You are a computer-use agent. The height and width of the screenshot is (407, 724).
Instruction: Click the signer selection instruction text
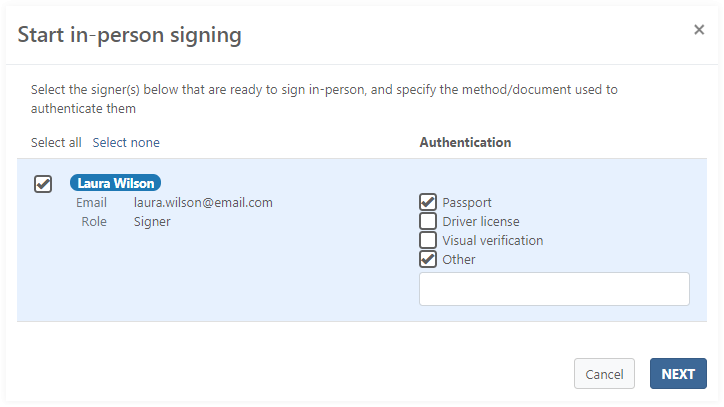tap(324, 98)
